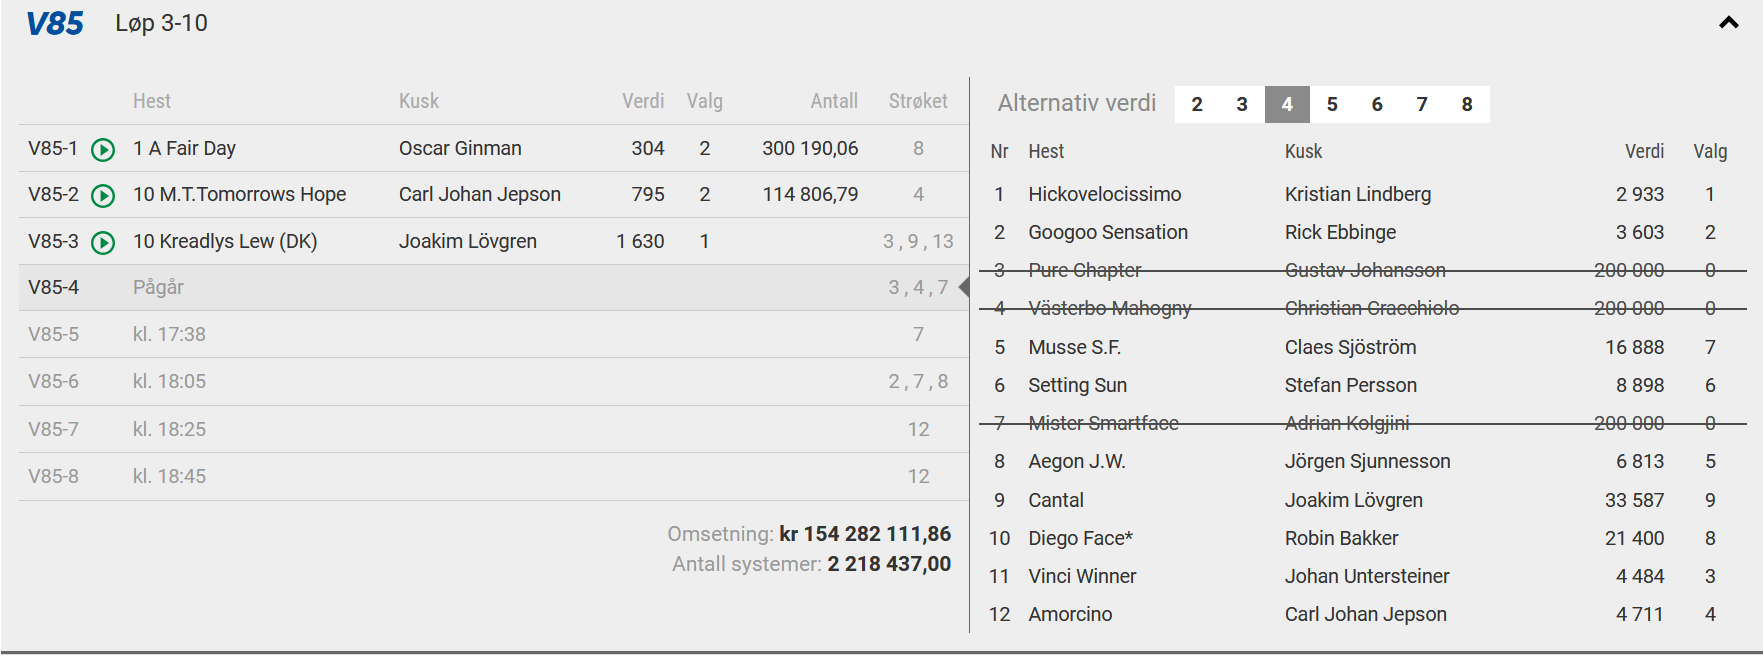Screen dimensions: 1763x659
Task: Select Alternativ verdi tab 3
Action: [1242, 104]
